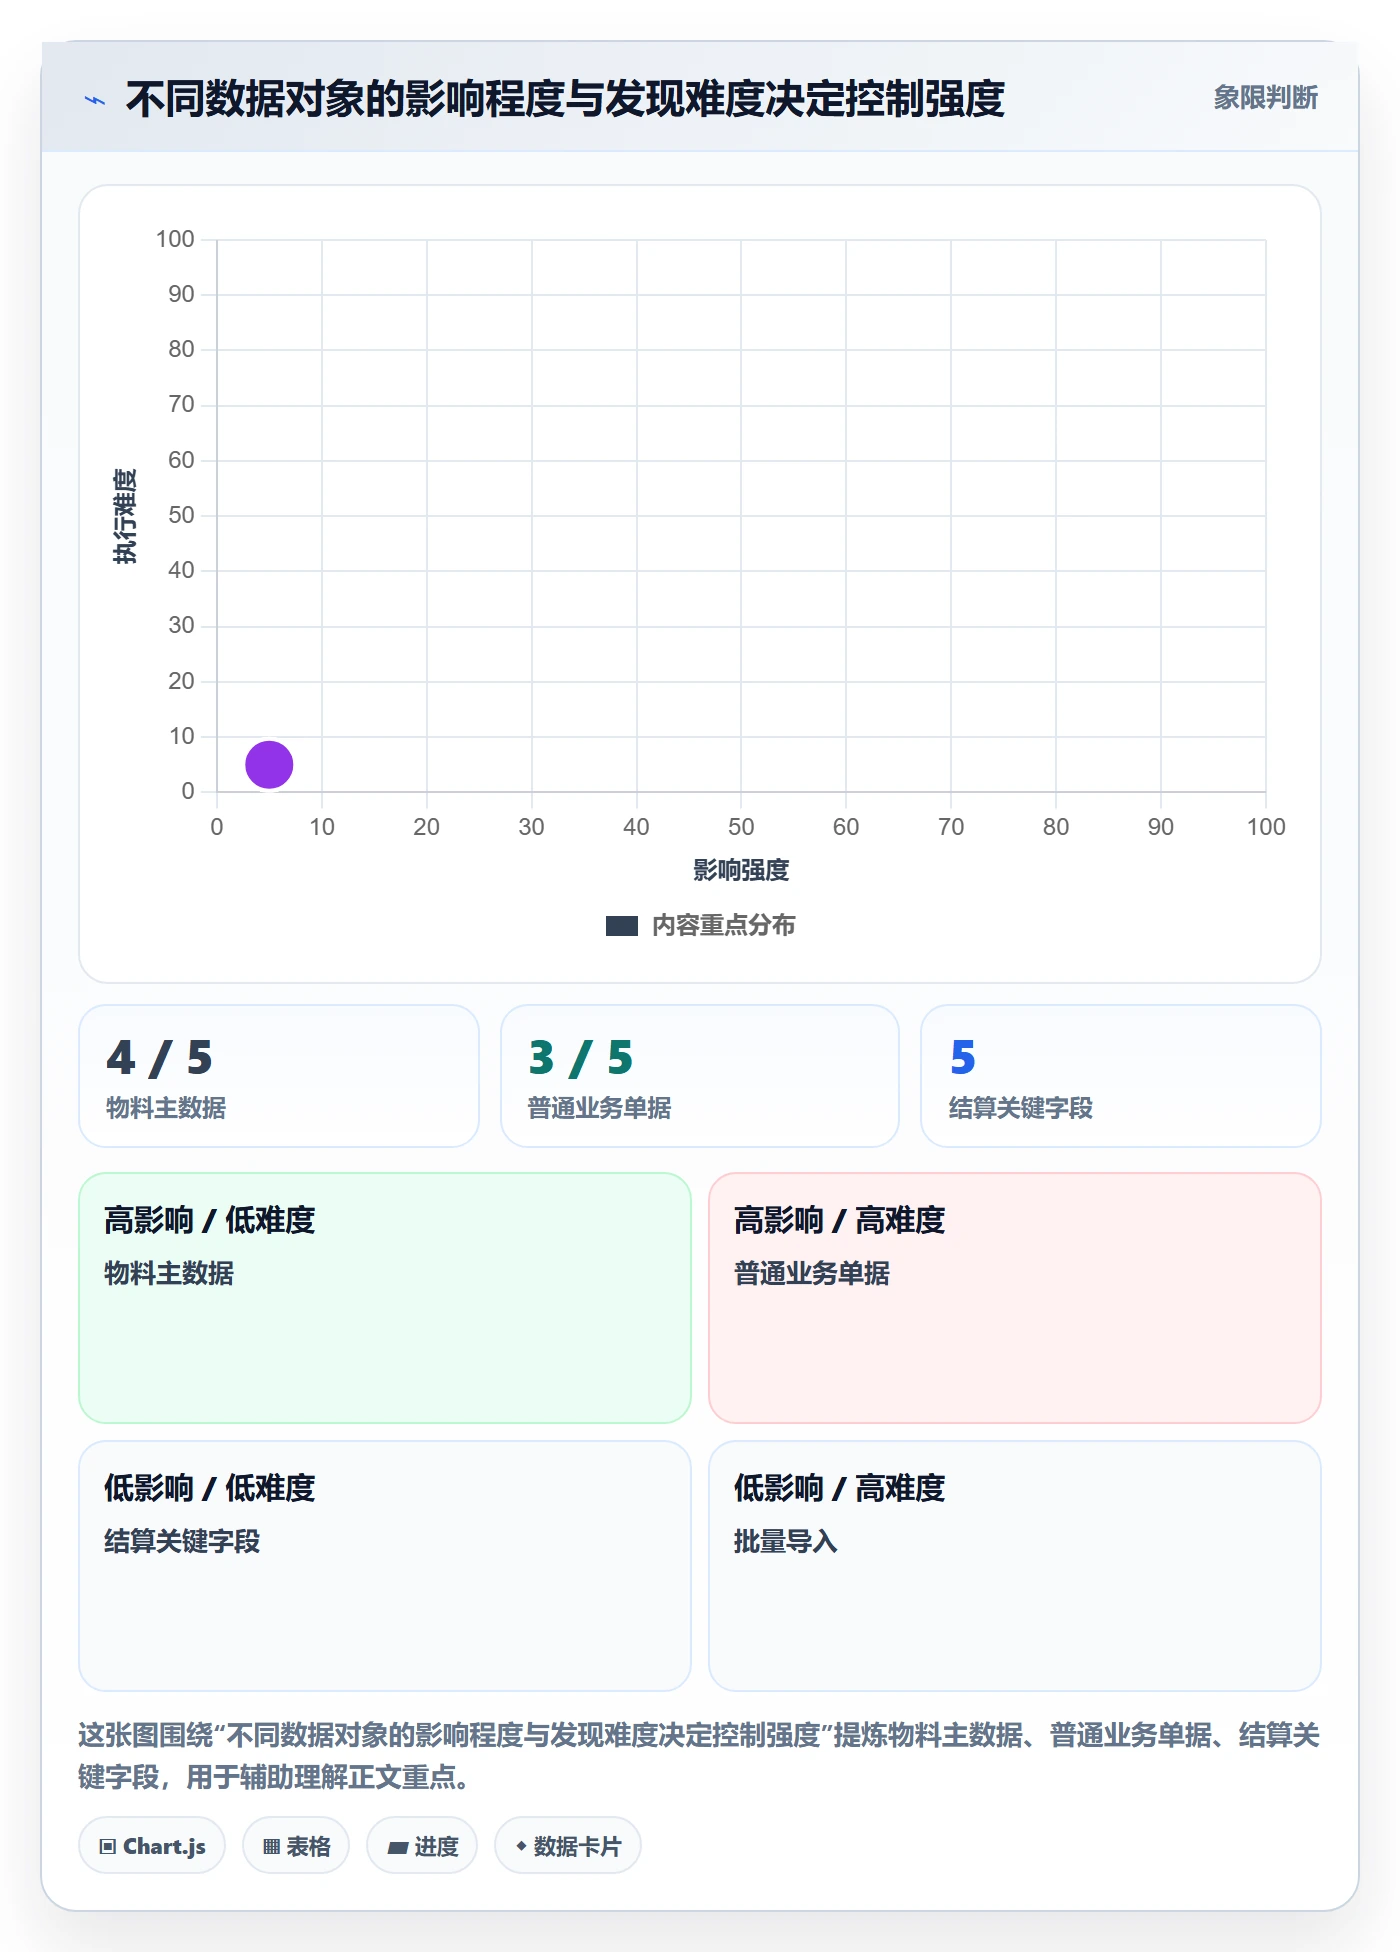Select the 5 结算关键字段 card
1400x1952 pixels.
click(x=1121, y=1076)
